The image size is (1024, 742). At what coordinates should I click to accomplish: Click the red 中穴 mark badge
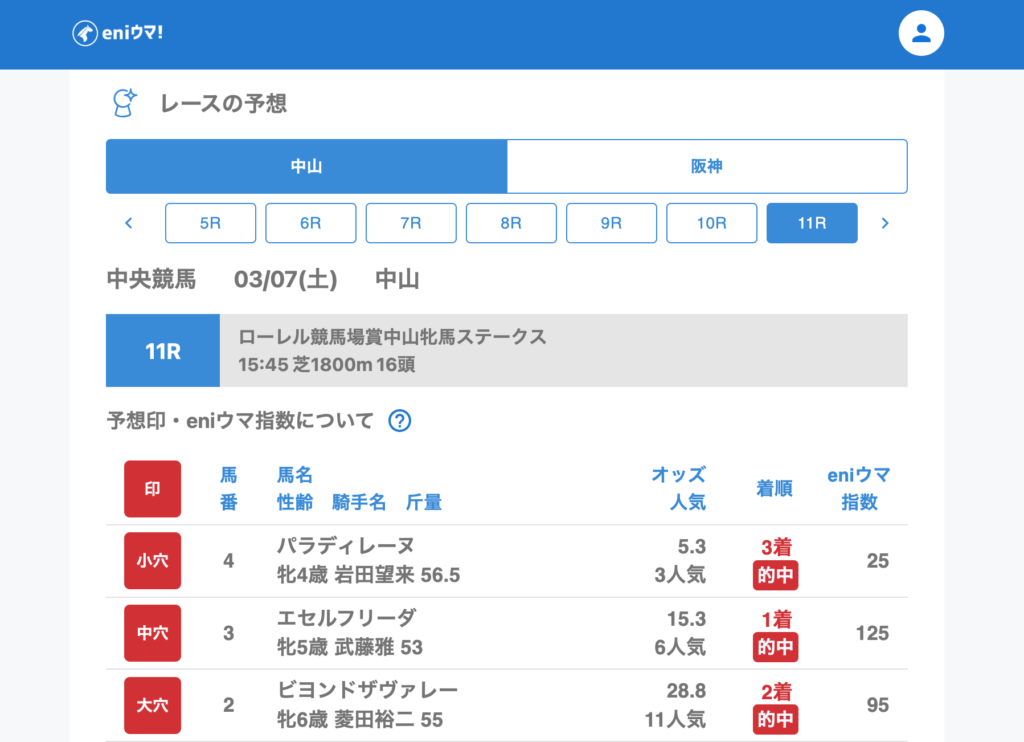click(x=152, y=633)
